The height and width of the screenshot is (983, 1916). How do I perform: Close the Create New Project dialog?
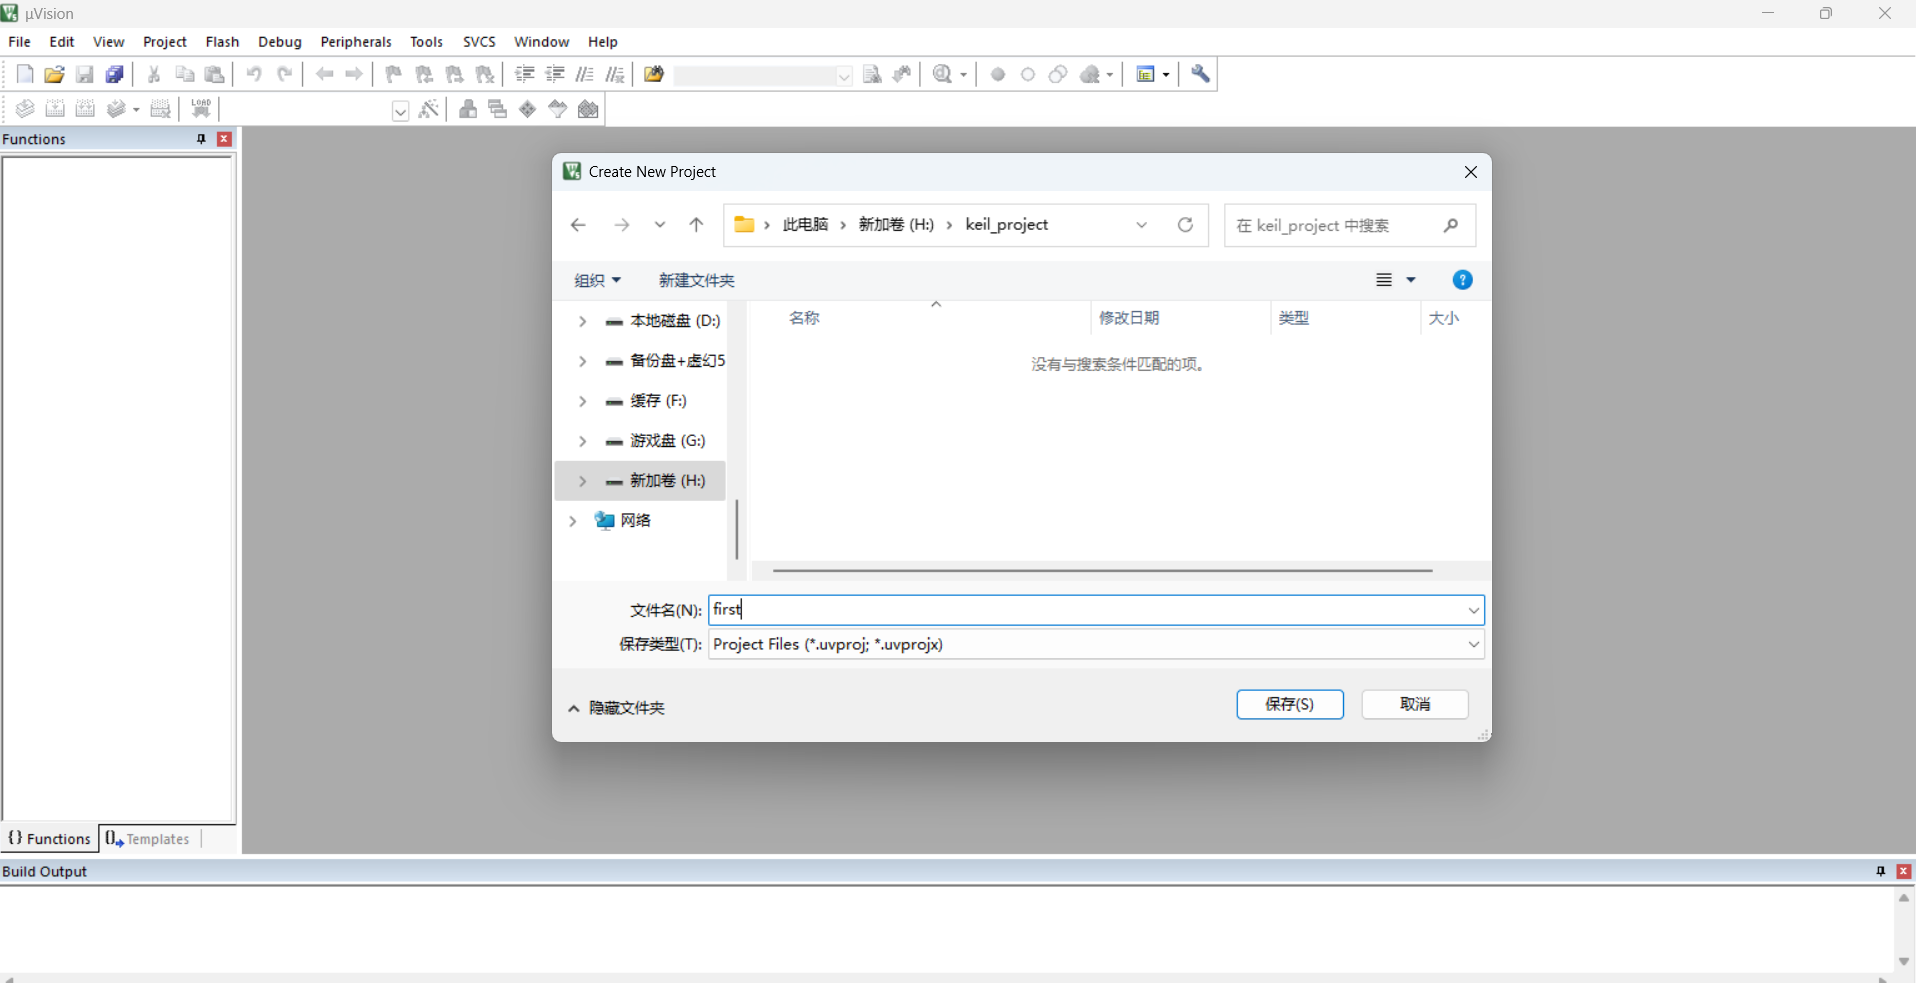[1470, 172]
